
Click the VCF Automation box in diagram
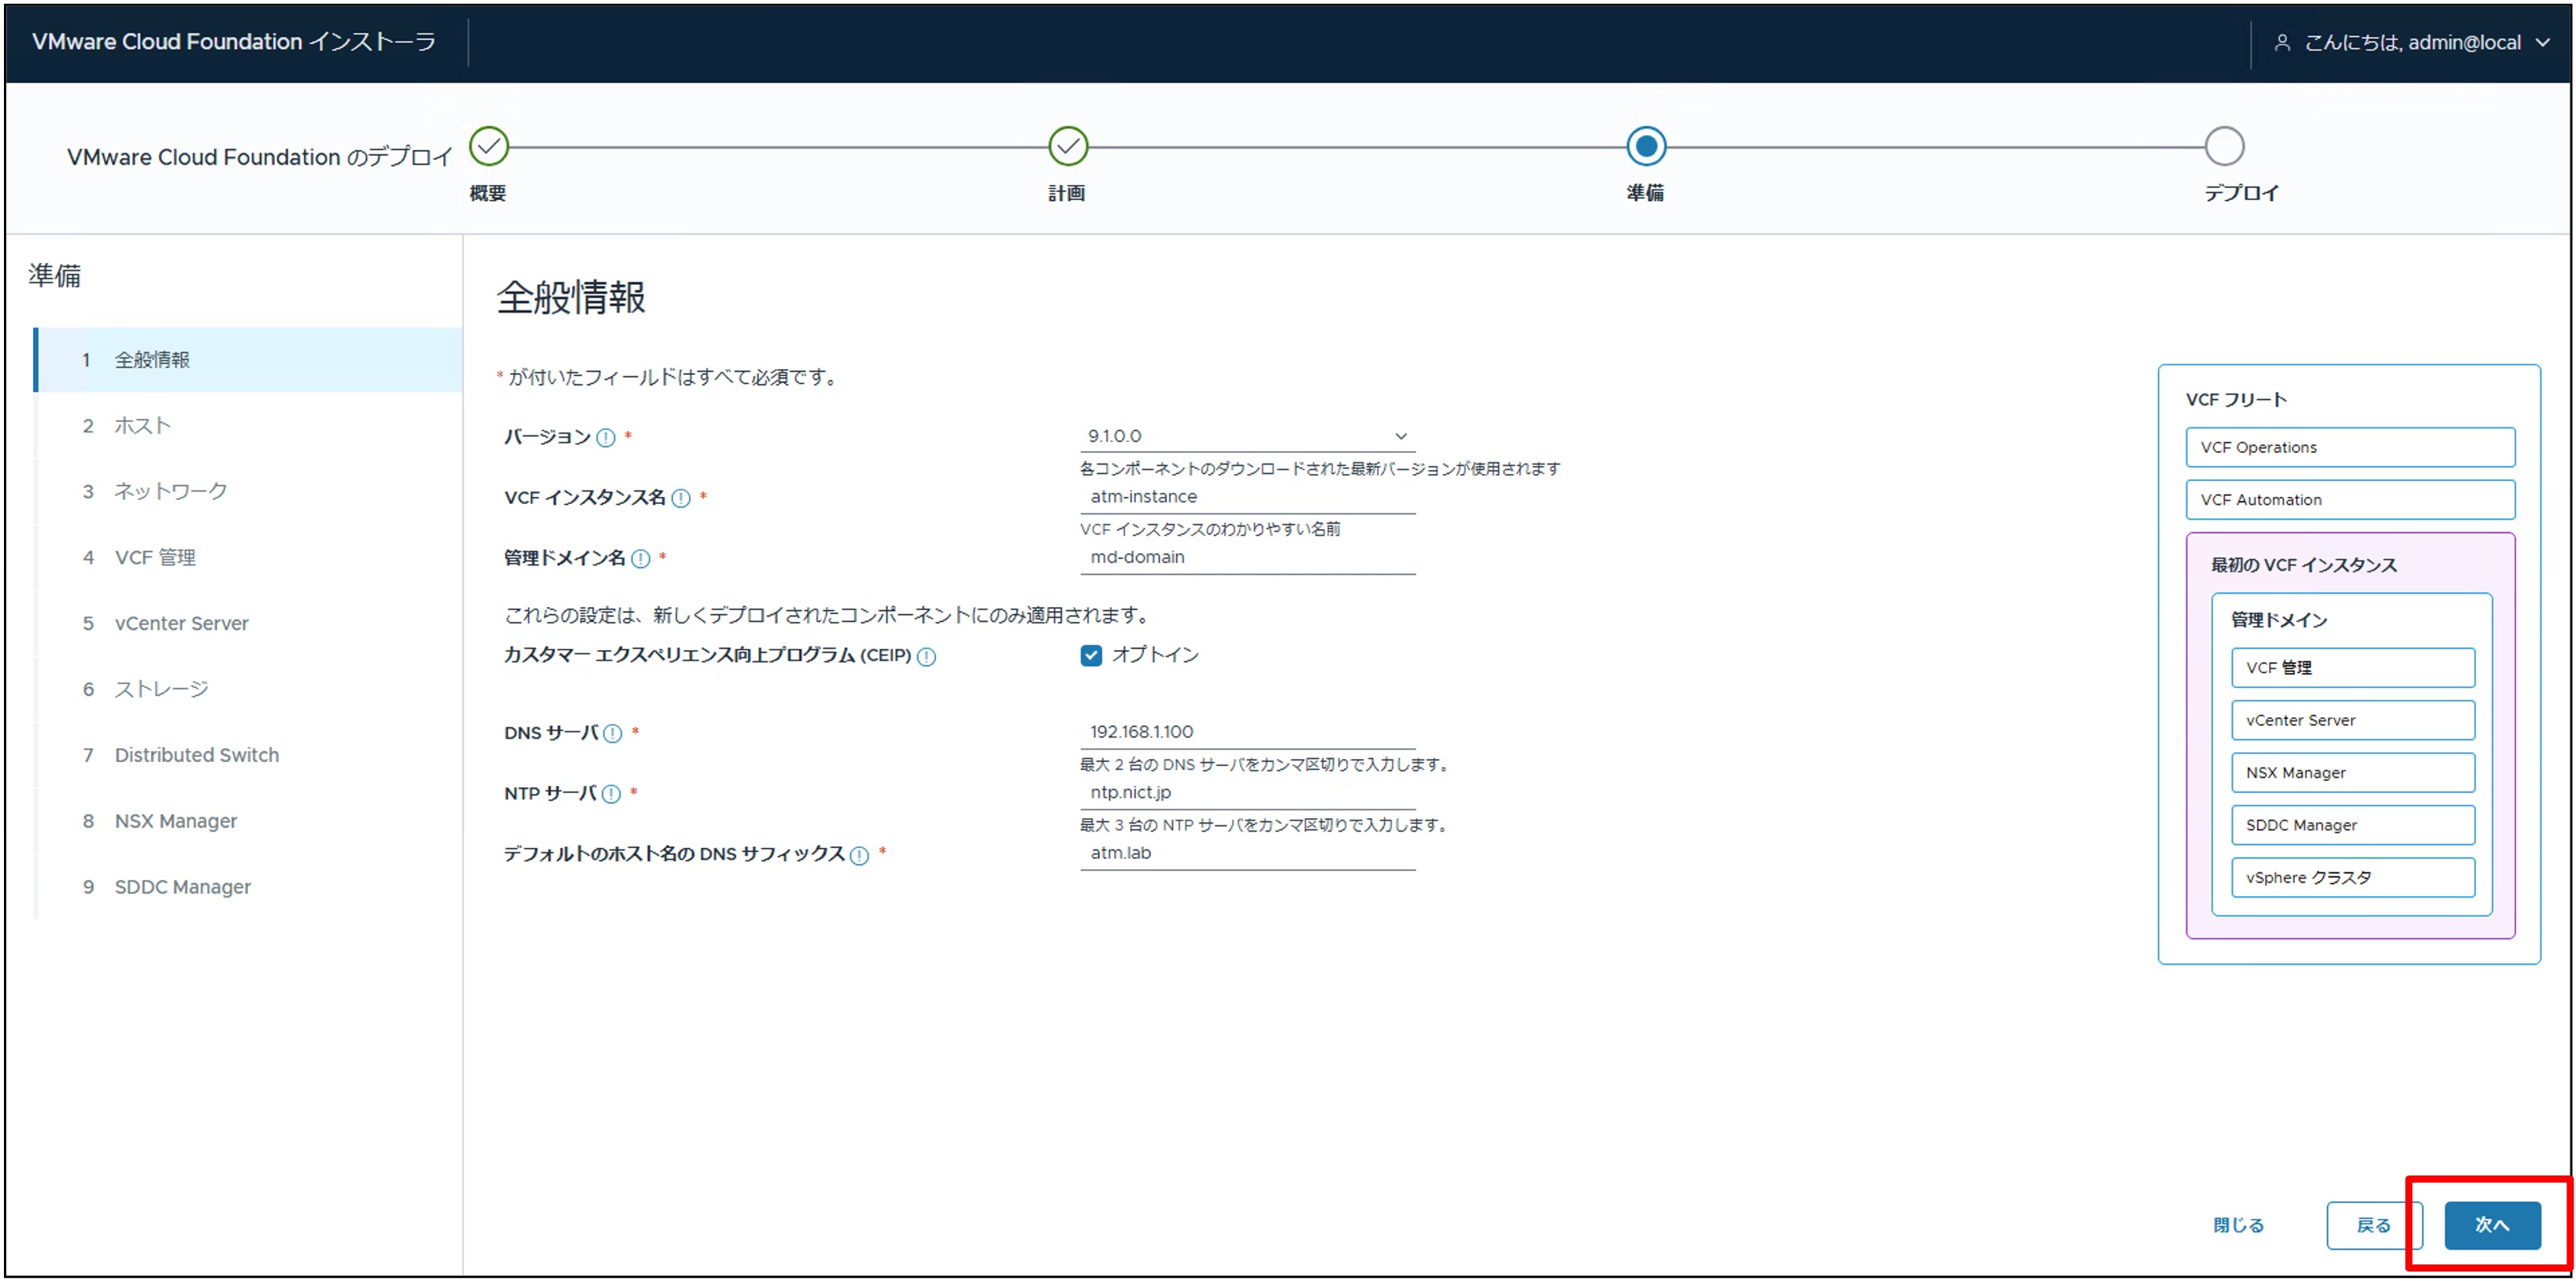point(2350,500)
